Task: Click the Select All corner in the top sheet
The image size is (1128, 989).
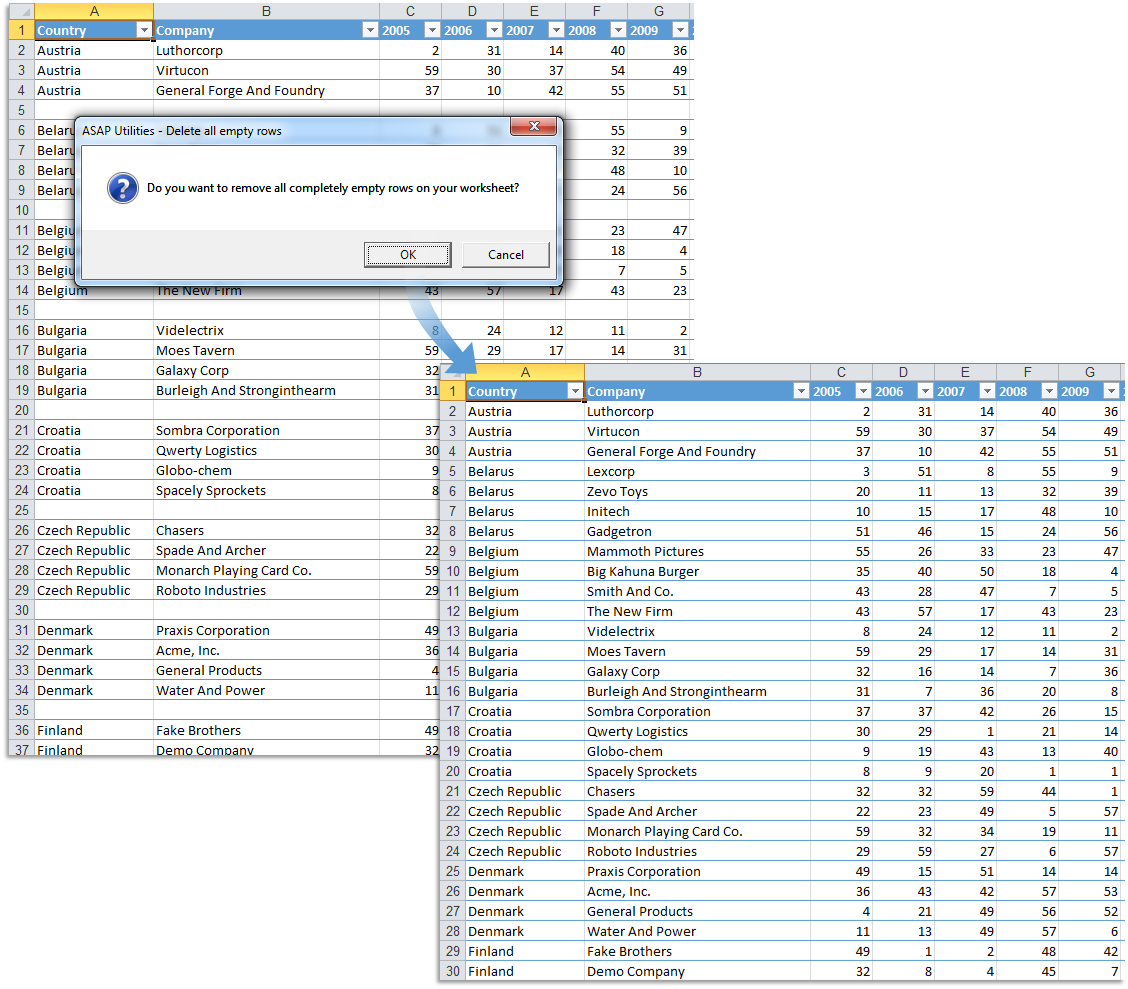Action: point(22,12)
